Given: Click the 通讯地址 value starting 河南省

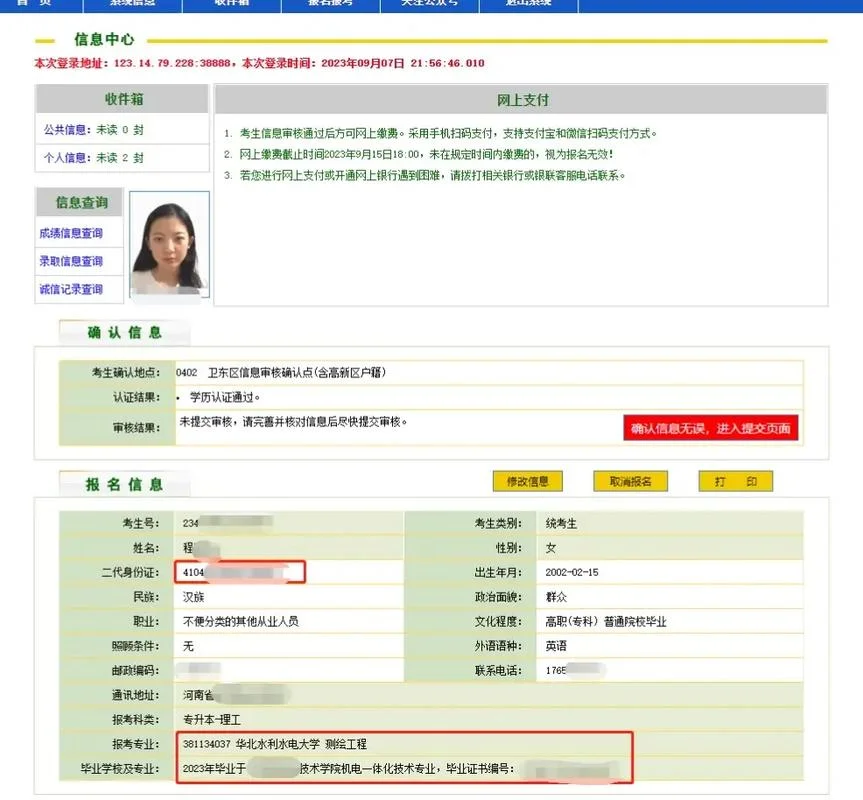Looking at the screenshot, I should pos(236,695).
